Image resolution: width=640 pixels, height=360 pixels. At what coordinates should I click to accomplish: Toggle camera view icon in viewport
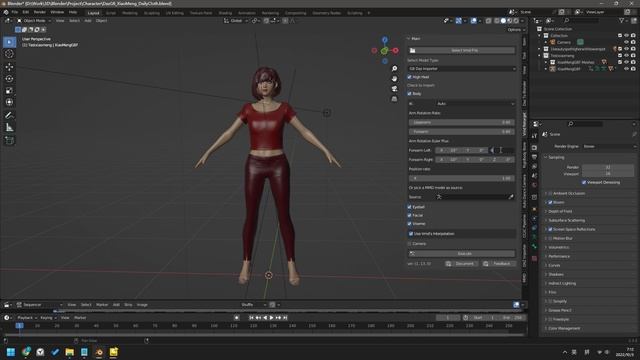click(394, 89)
